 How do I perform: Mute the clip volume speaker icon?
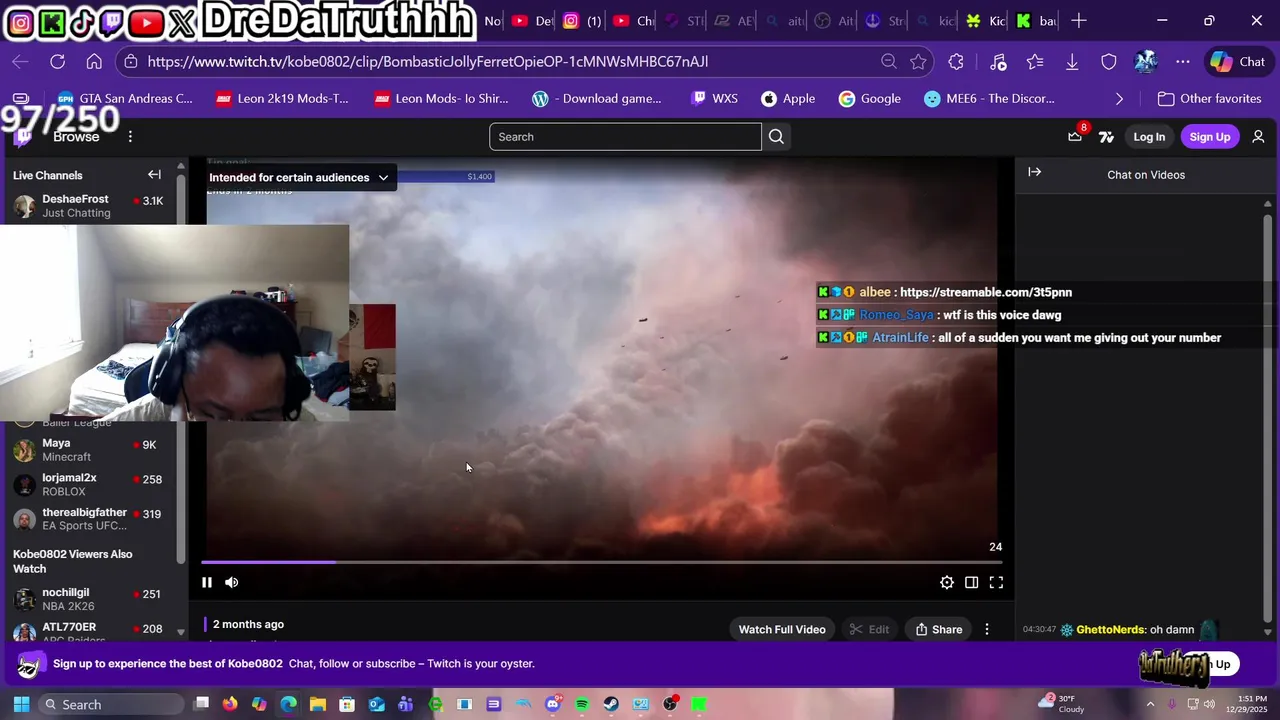click(231, 582)
